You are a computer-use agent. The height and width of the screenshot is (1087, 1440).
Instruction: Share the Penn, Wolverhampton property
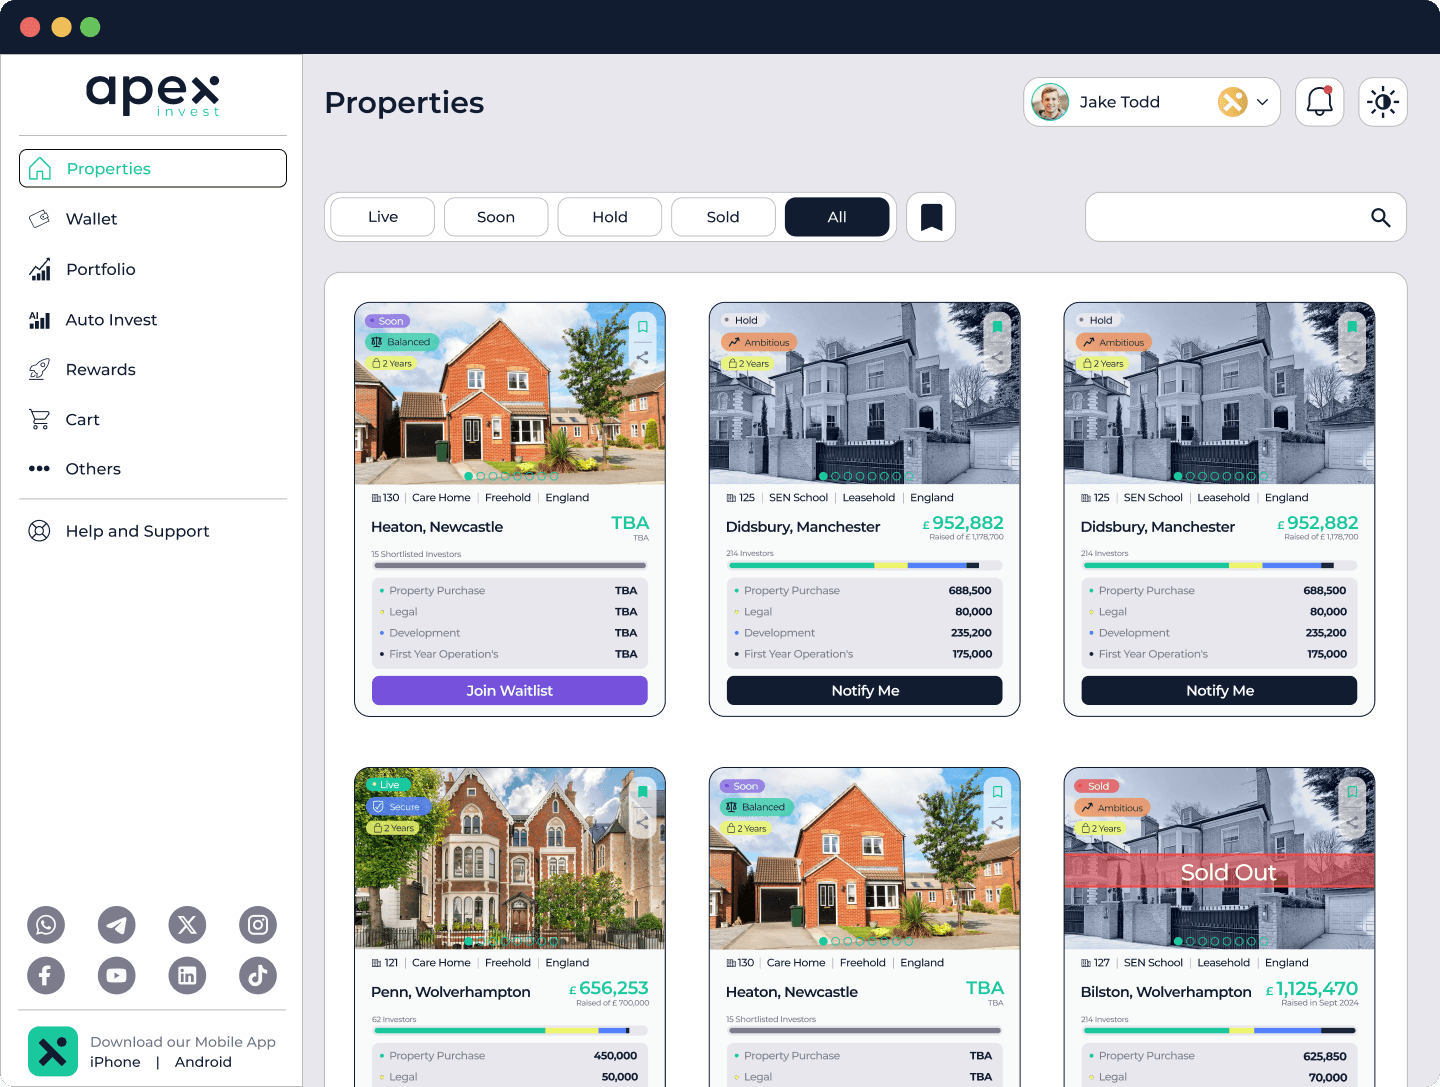643,822
